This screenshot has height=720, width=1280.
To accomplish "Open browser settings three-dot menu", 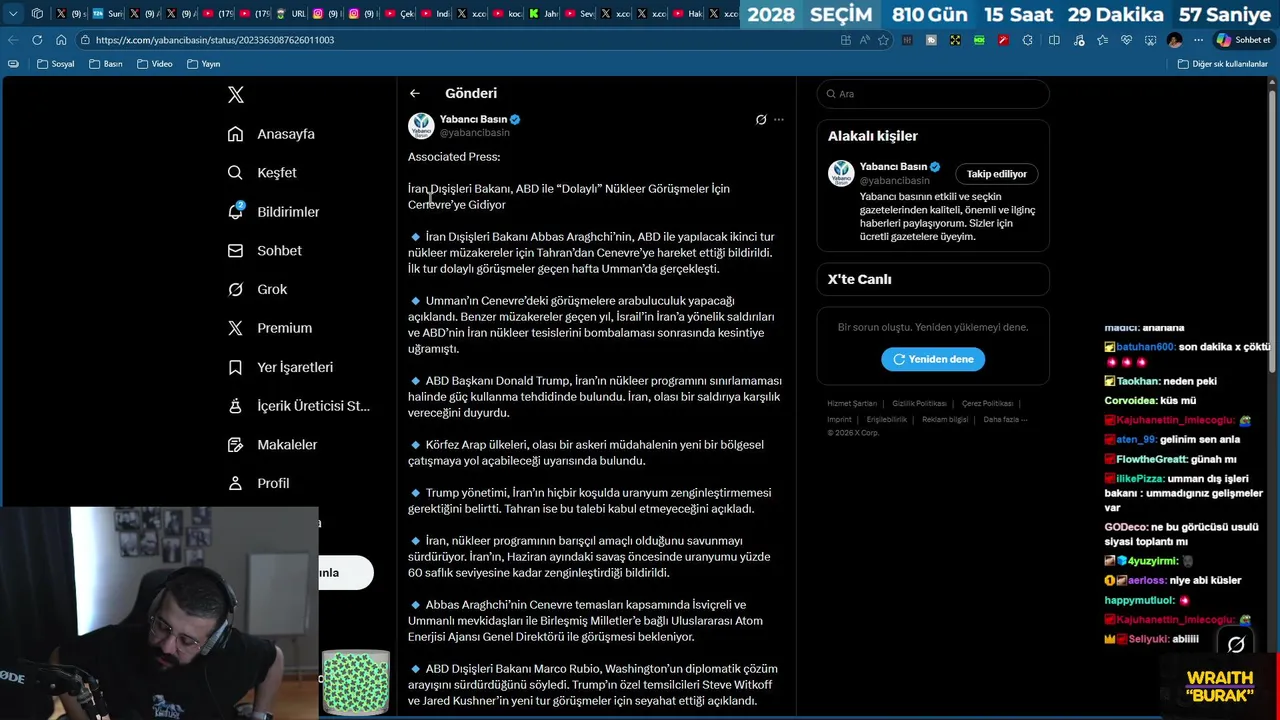I will 1198,40.
